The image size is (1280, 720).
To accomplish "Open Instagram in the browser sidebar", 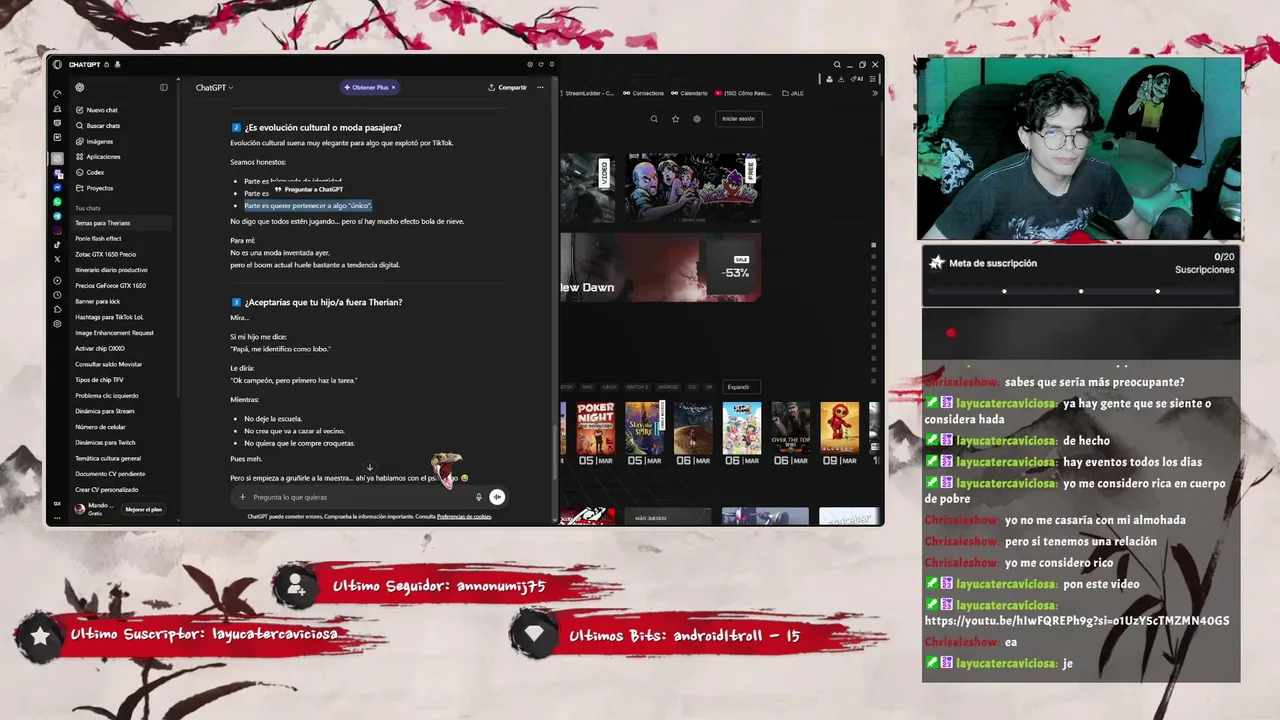I will point(57,230).
